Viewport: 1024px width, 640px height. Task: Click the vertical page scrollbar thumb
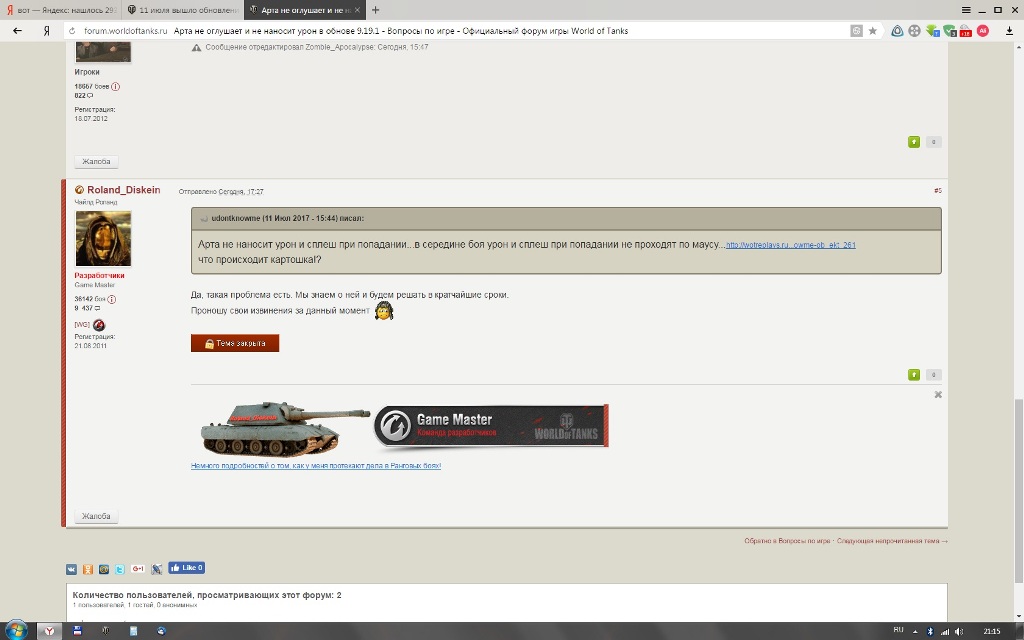click(1018, 490)
